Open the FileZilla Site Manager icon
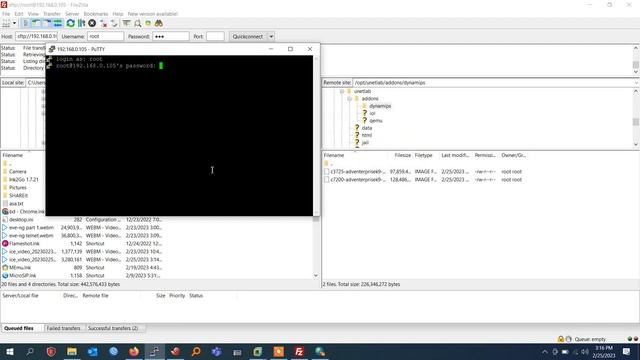The height and width of the screenshot is (360, 640). [x=7, y=23]
